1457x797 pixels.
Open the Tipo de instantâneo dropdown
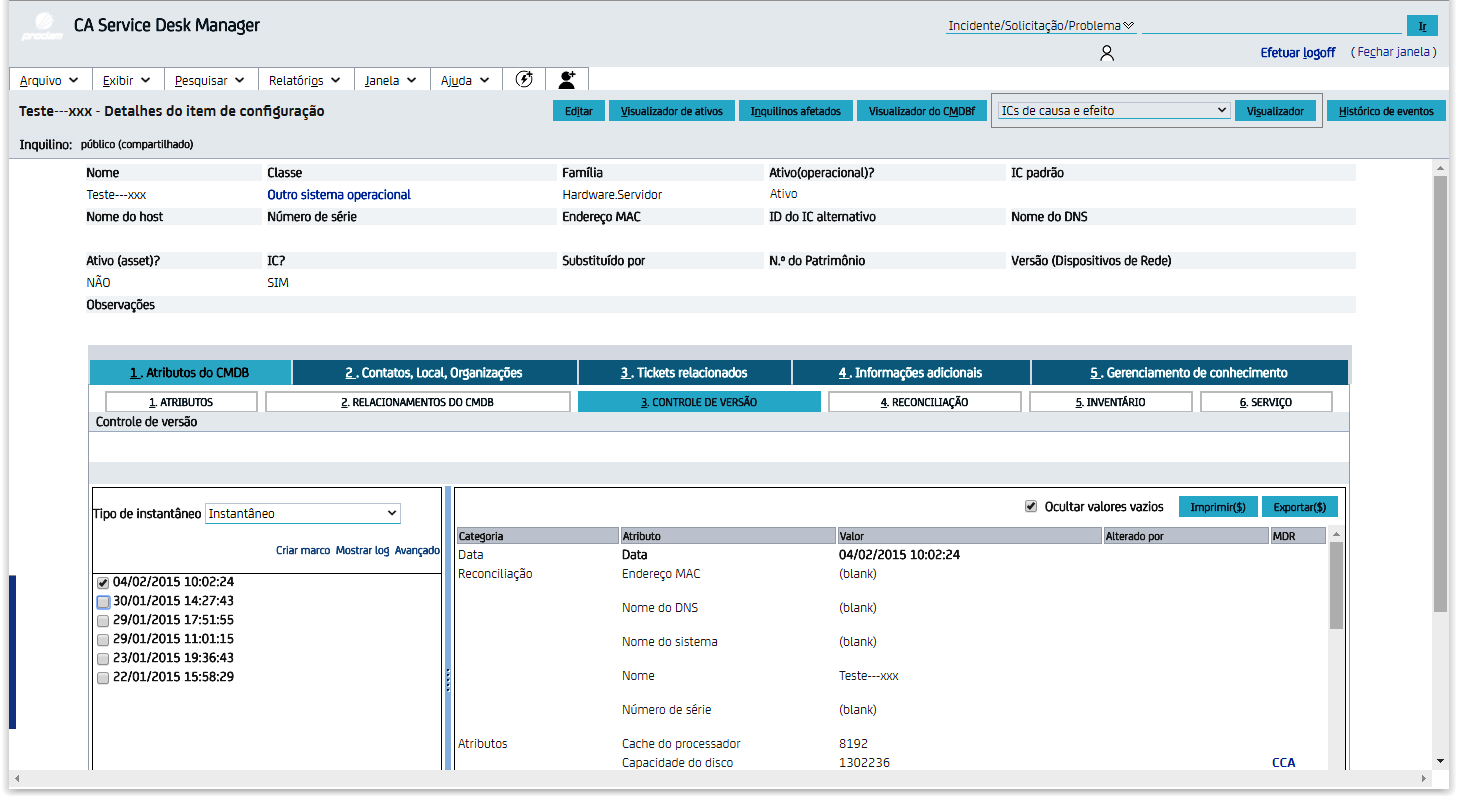(303, 513)
